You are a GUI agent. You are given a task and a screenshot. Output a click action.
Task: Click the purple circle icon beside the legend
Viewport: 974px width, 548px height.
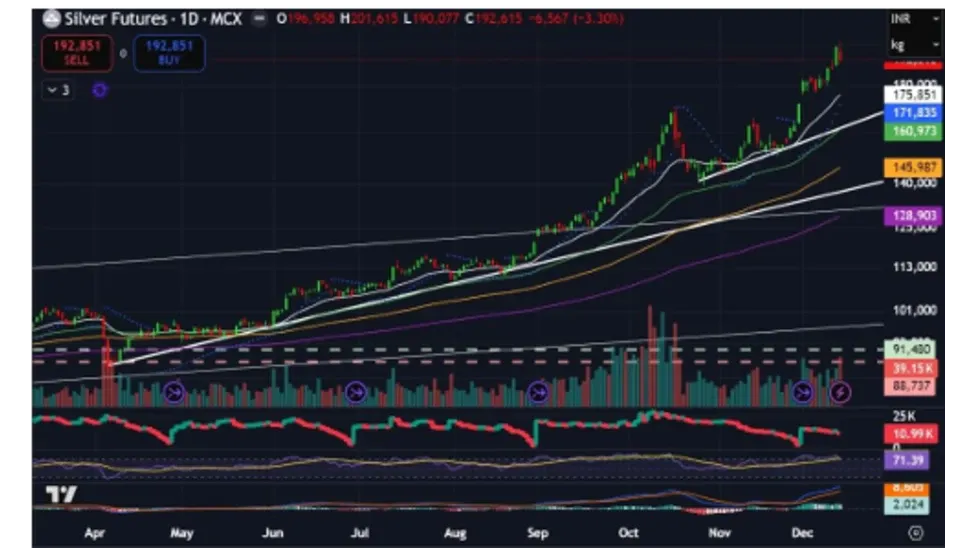click(x=99, y=91)
